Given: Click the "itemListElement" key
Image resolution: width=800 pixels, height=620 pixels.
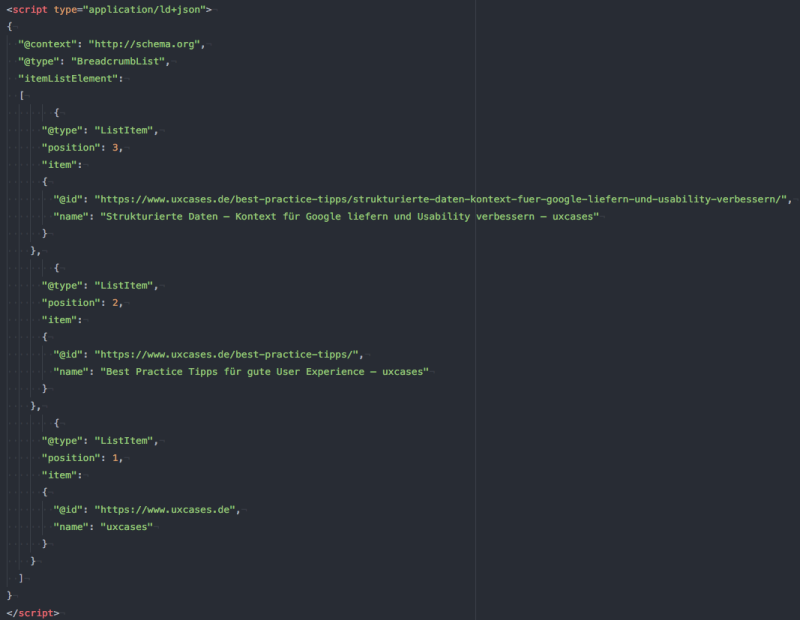Looking at the screenshot, I should click(68, 79).
